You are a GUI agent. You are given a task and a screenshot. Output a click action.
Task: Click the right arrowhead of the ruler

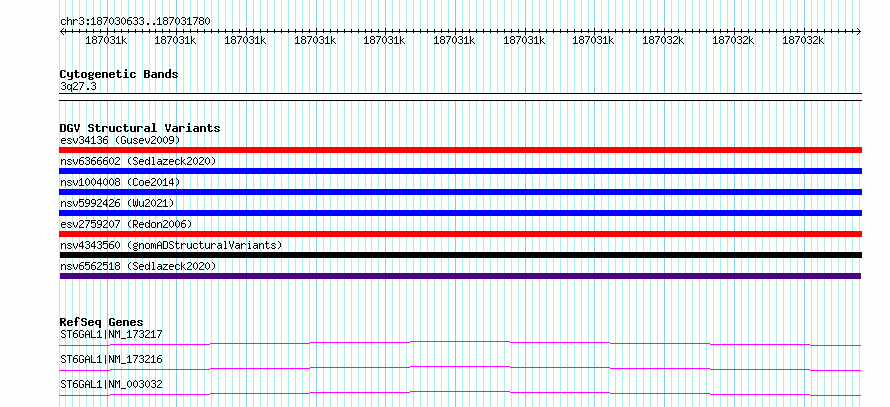[x=859, y=32]
